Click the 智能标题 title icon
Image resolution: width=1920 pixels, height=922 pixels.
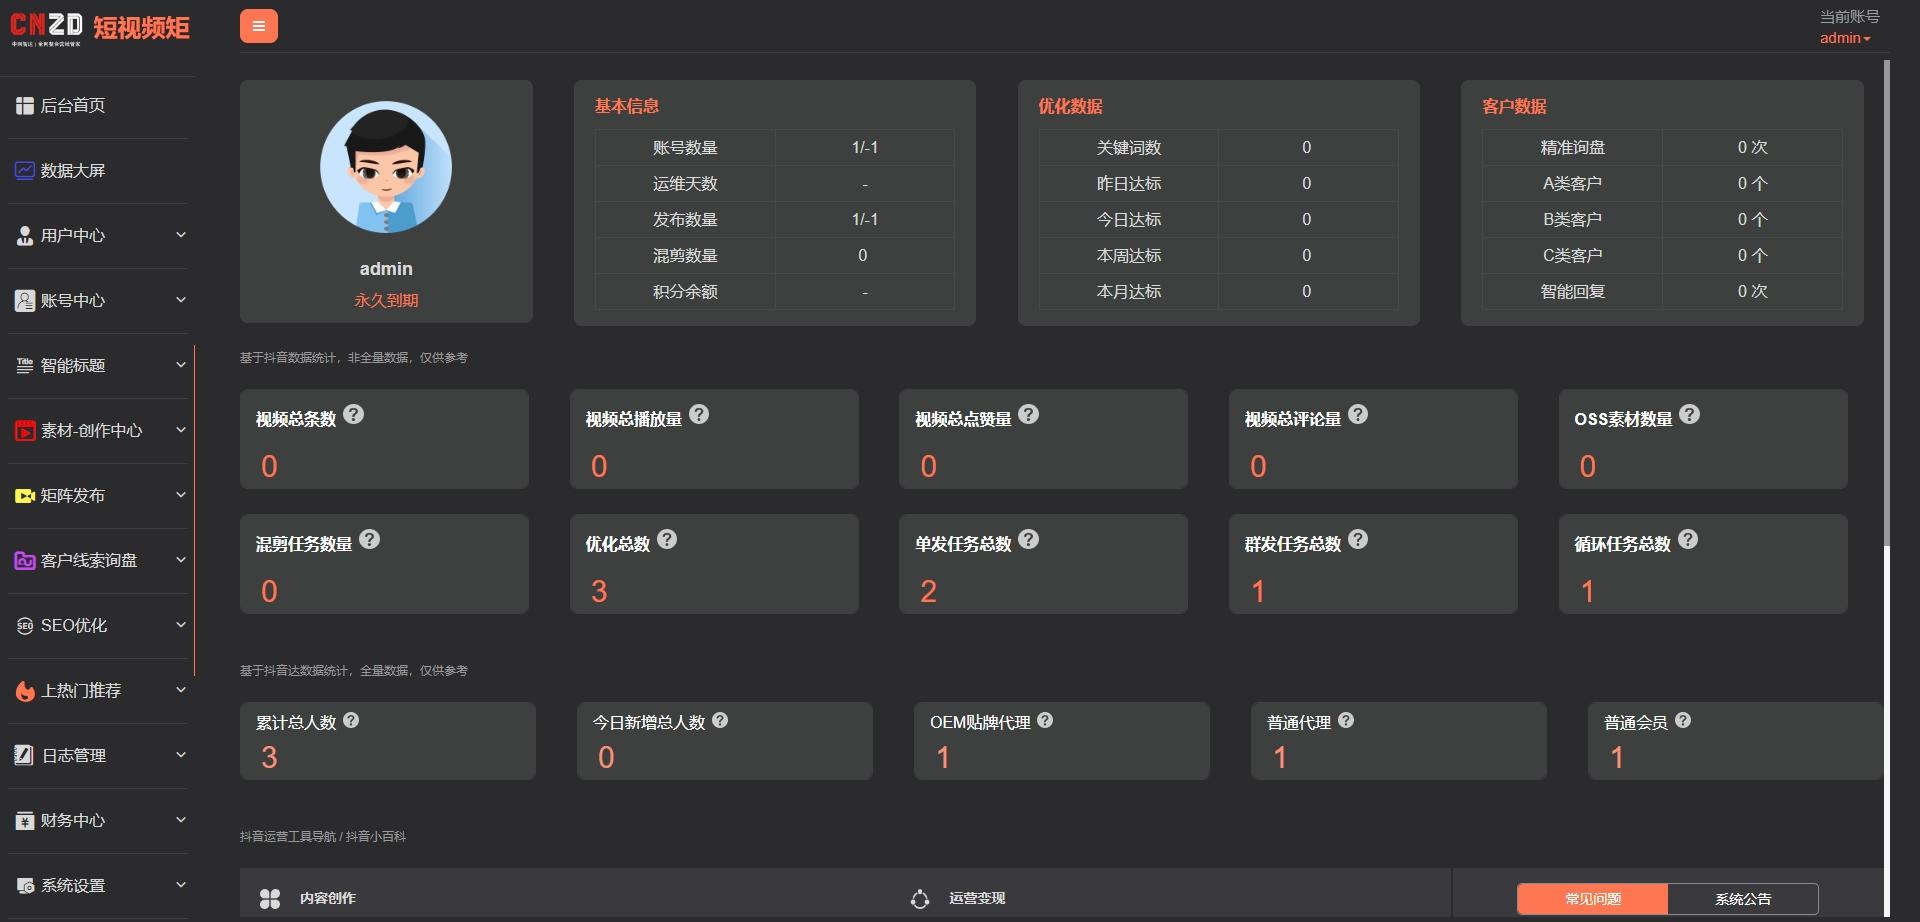(25, 366)
